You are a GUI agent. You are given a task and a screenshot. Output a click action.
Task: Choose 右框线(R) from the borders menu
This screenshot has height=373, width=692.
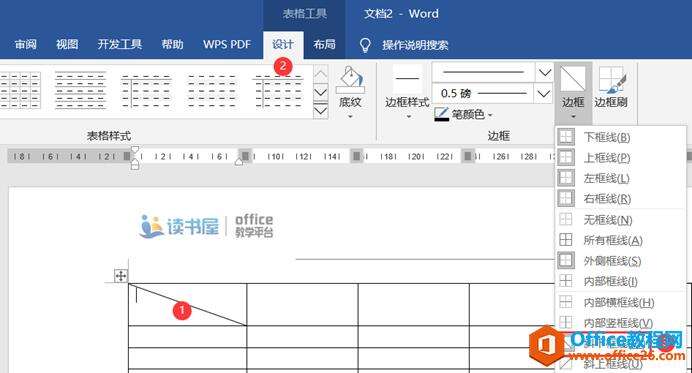(x=621, y=199)
